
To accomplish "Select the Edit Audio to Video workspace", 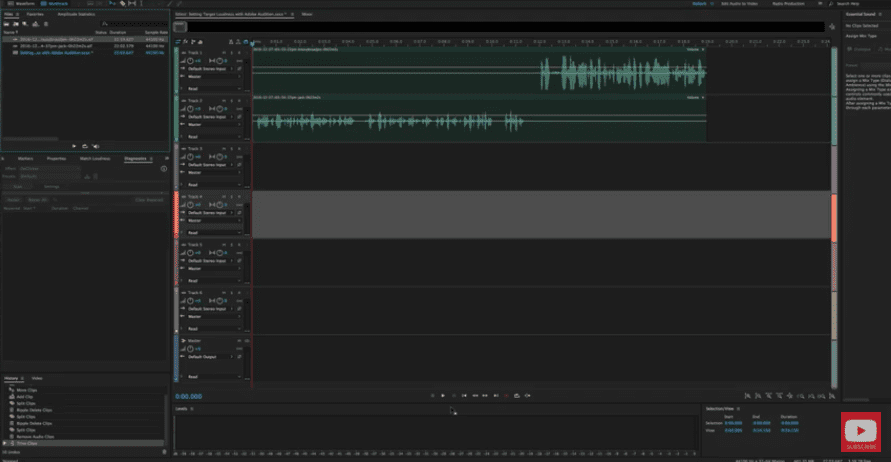I will point(739,3).
